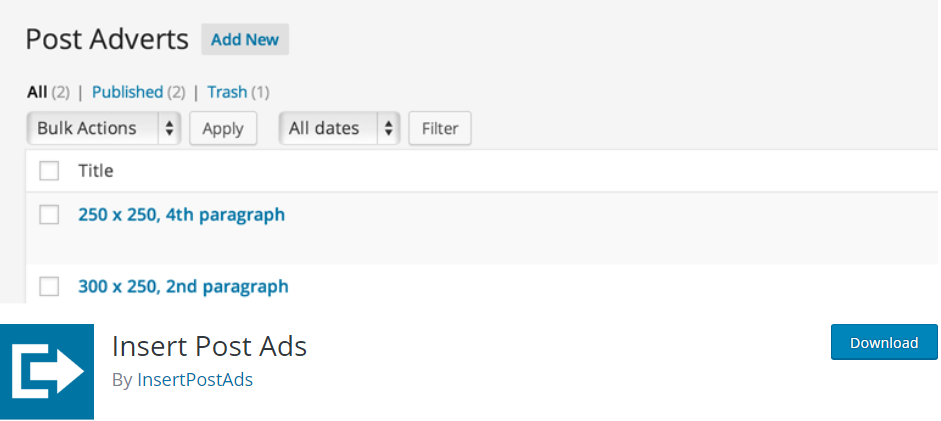Open the Trash adverts view
941x421 pixels.
pyautogui.click(x=227, y=92)
